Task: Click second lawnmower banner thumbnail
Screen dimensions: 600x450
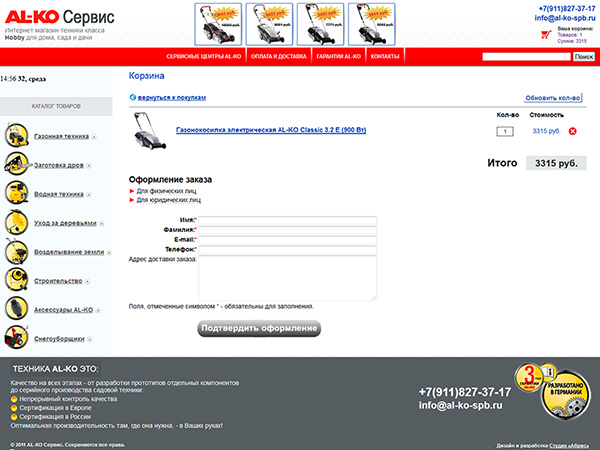Action: tap(269, 24)
